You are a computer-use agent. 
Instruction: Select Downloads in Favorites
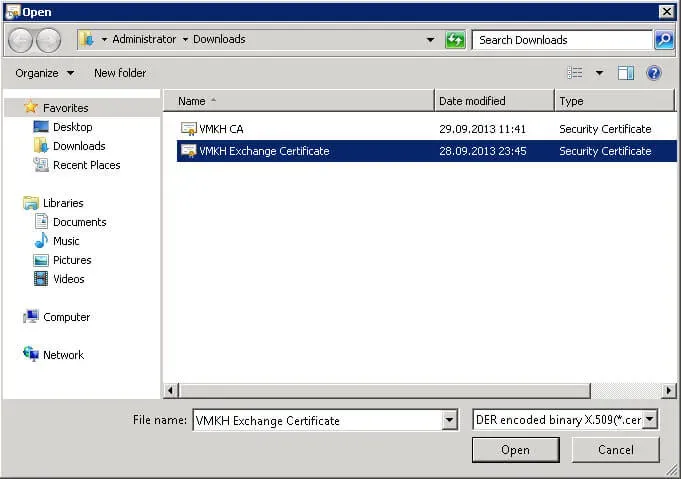[79, 146]
